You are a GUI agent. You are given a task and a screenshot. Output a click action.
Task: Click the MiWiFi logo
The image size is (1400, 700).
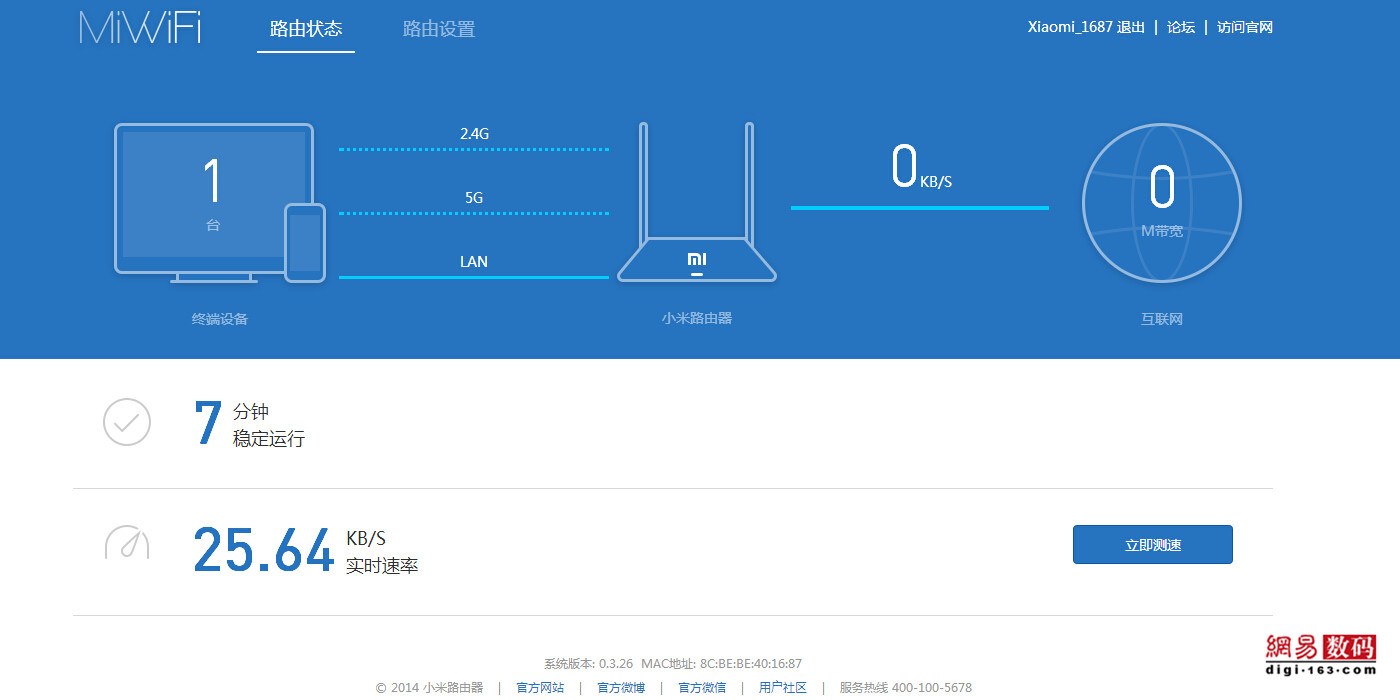click(141, 27)
